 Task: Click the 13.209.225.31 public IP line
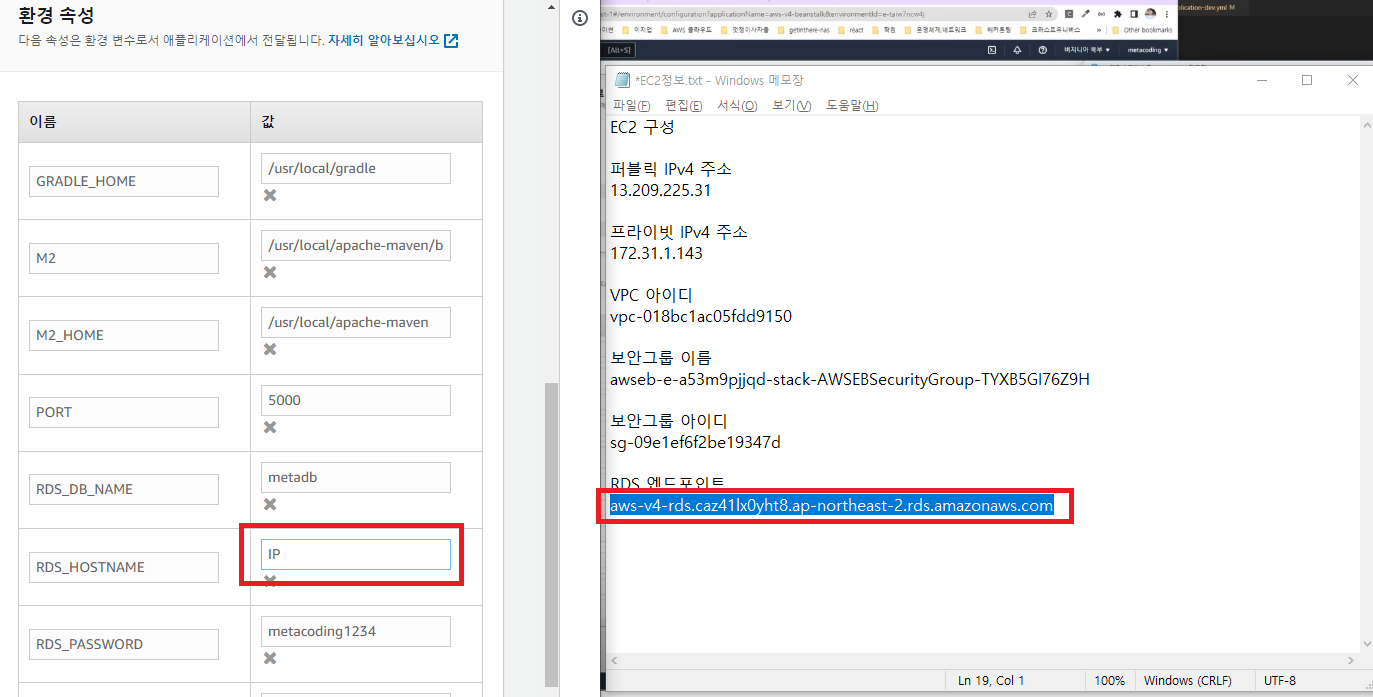tap(660, 190)
